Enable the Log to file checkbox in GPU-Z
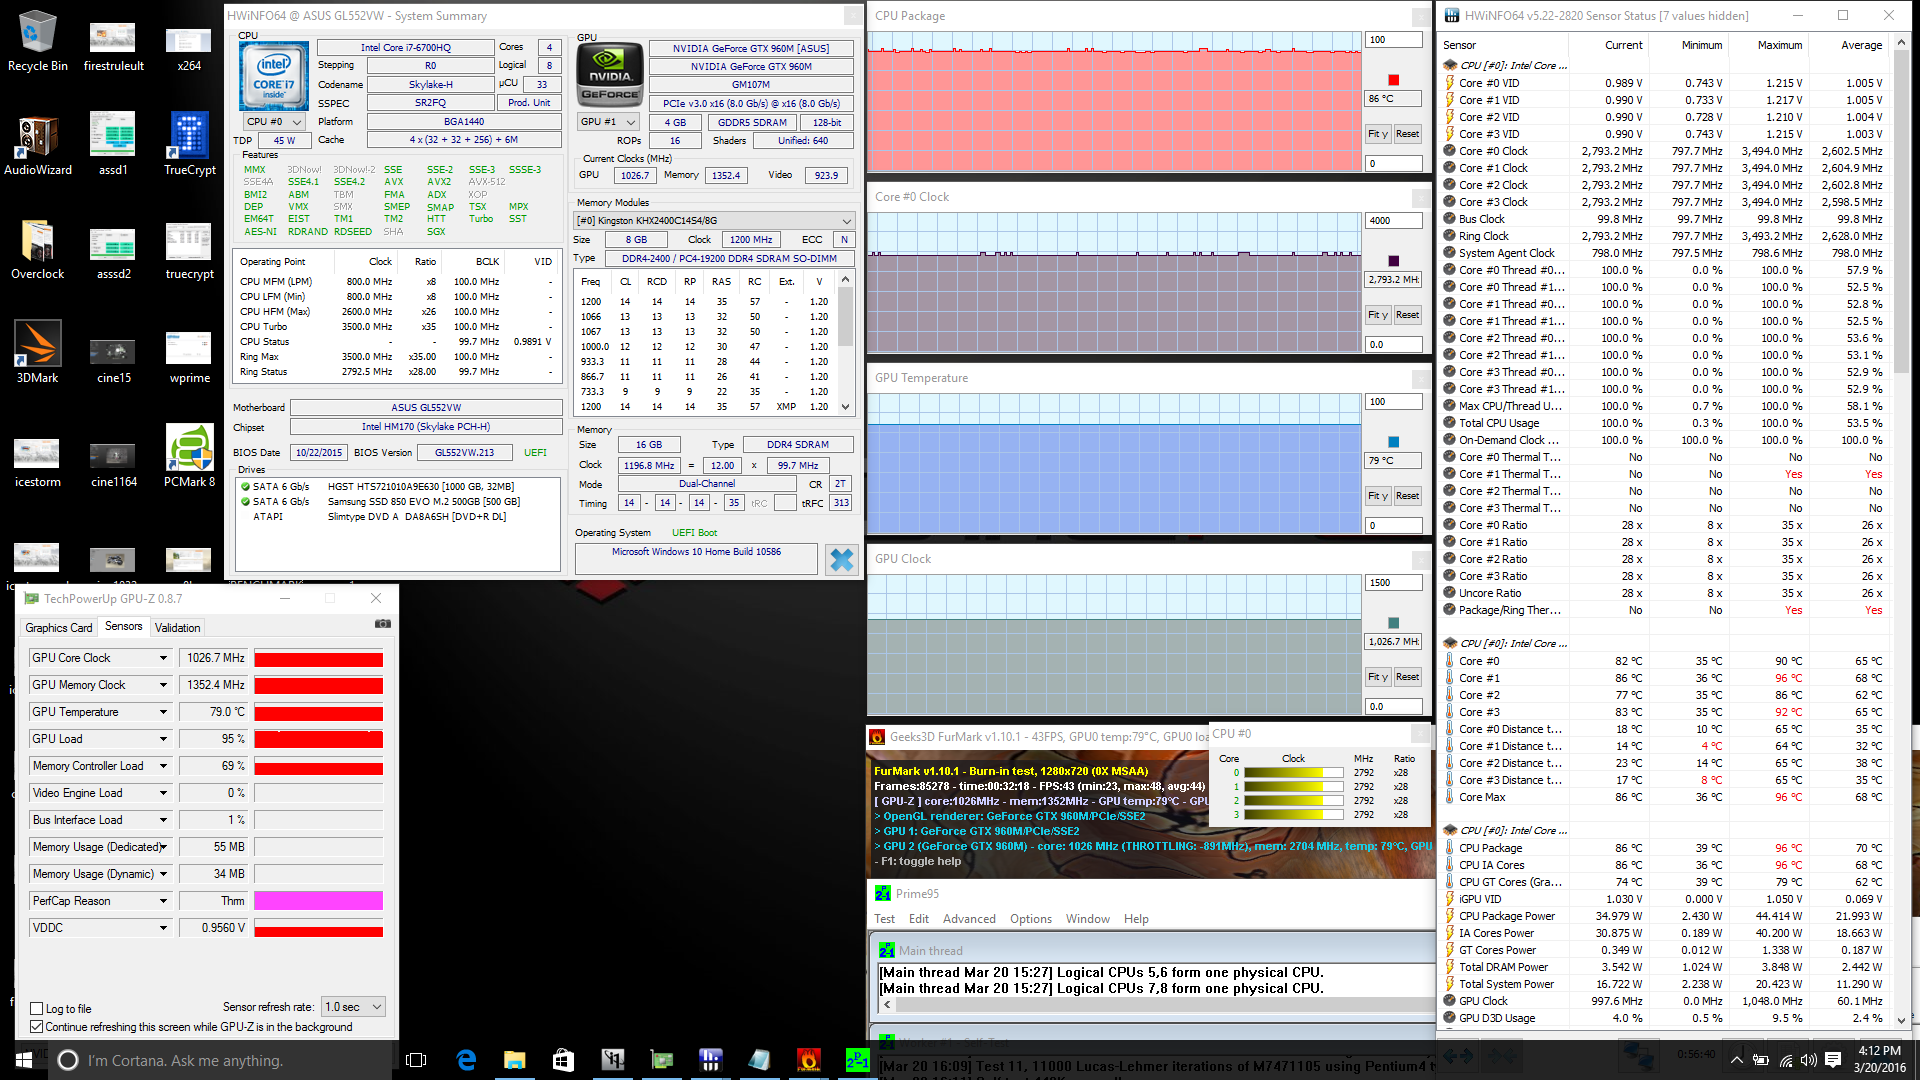 [x=37, y=1009]
